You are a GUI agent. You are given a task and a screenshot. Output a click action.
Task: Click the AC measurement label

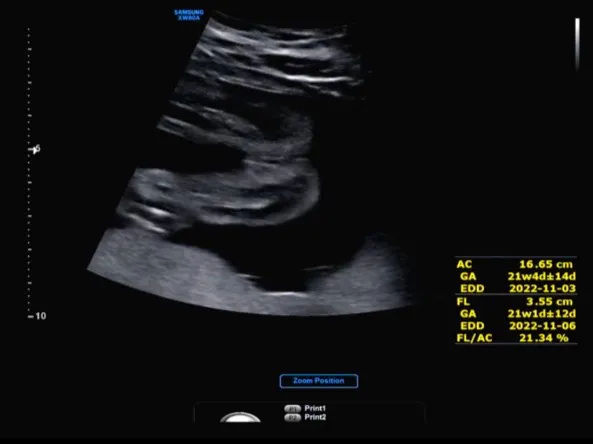point(464,264)
